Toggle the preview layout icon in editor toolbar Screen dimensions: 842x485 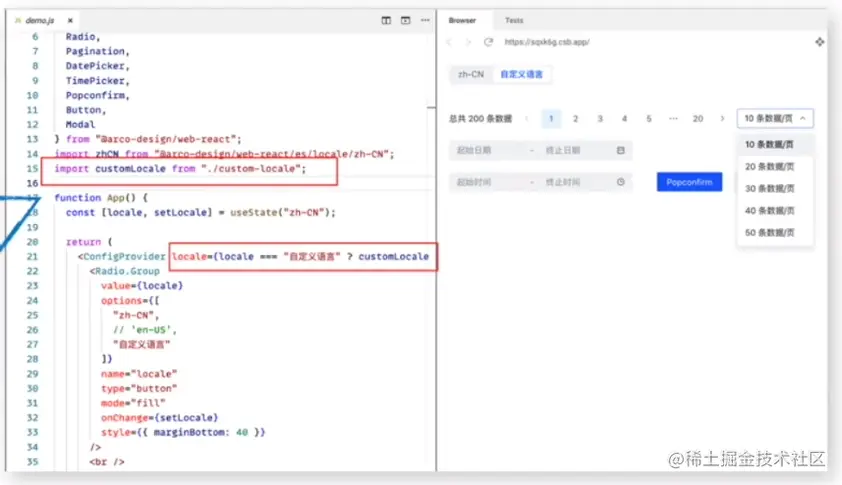click(x=405, y=20)
